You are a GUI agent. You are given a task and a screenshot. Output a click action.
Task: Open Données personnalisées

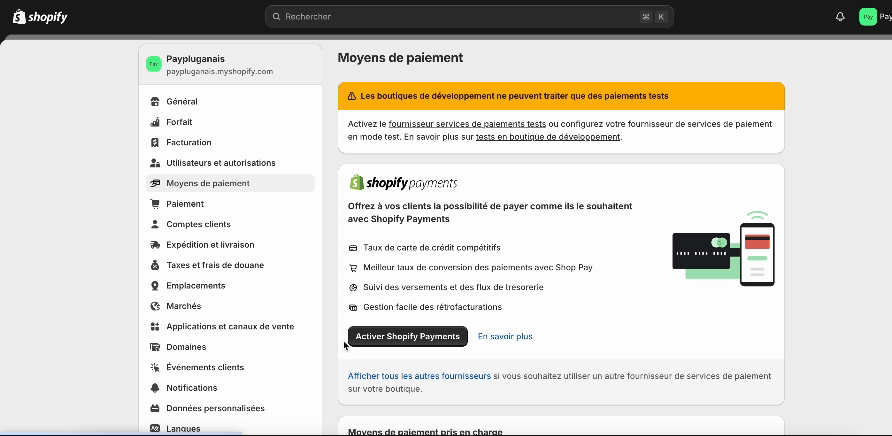tap(230, 409)
